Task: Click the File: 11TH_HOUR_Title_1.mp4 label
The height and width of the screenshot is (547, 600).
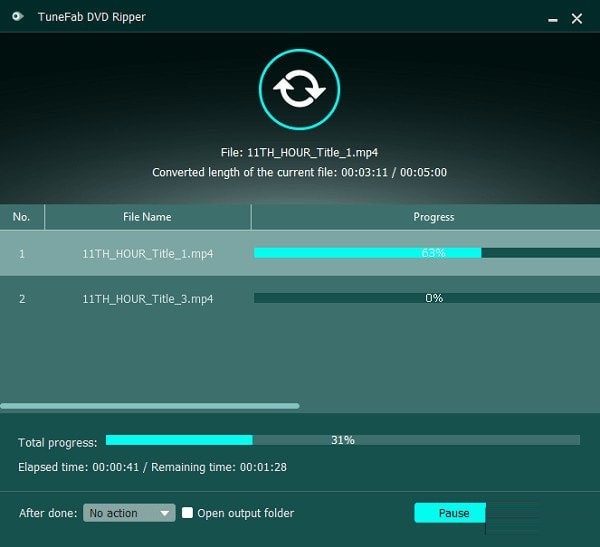Action: pyautogui.click(x=299, y=153)
